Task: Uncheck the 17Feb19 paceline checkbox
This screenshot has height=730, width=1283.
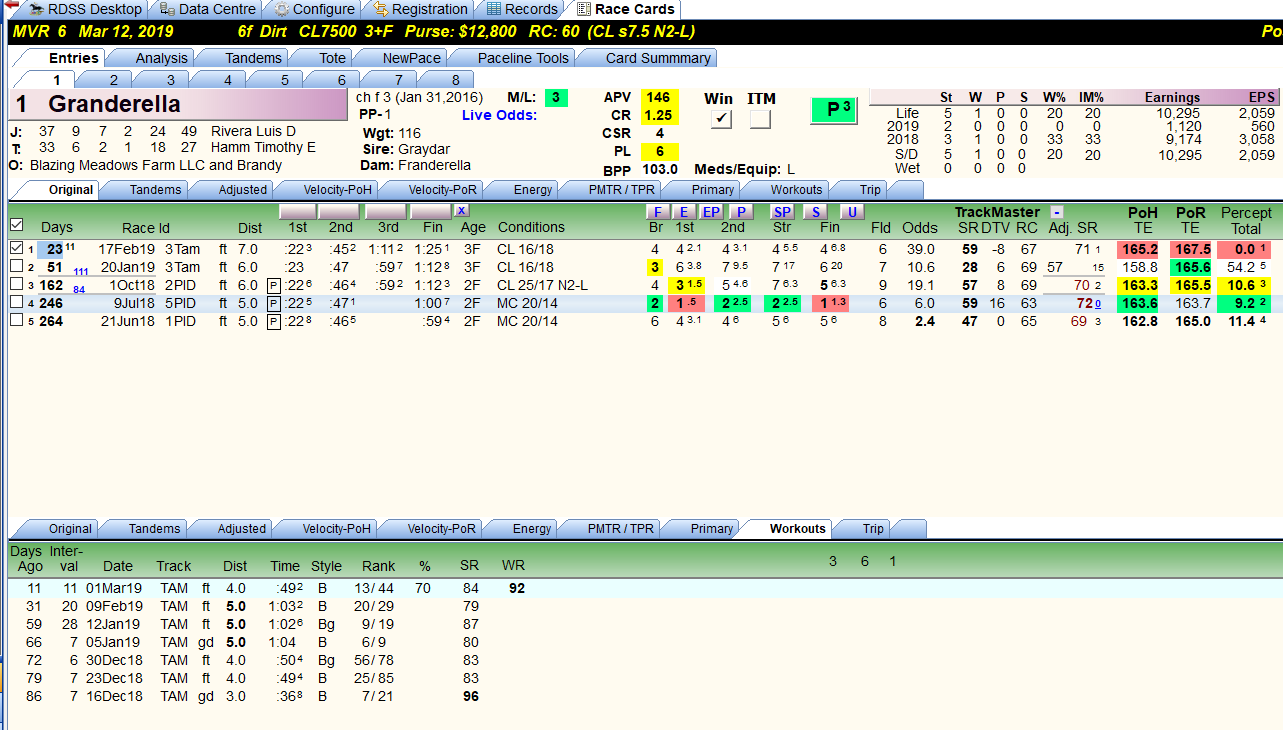Action: click(16, 249)
